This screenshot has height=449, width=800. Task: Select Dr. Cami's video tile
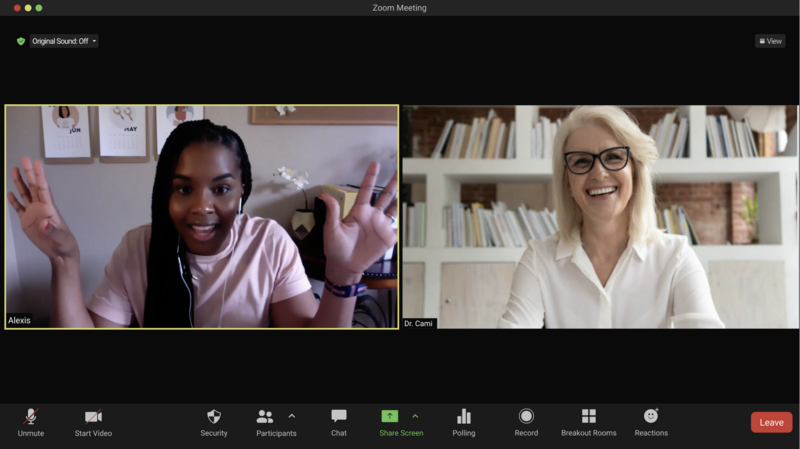coord(600,217)
